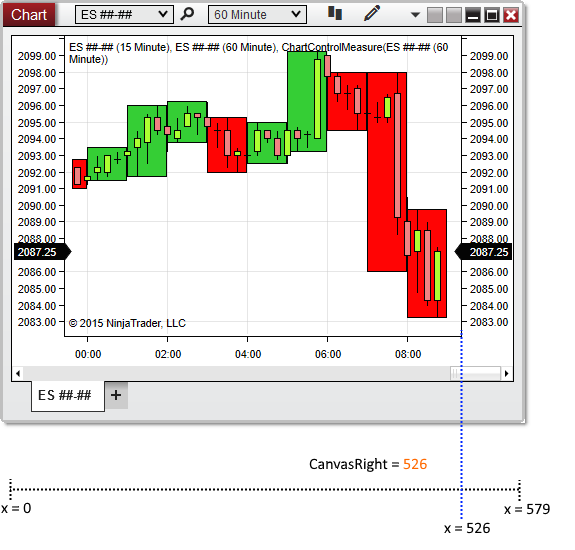Add a new chart tab with plus
575x550 pixels.
[116, 395]
